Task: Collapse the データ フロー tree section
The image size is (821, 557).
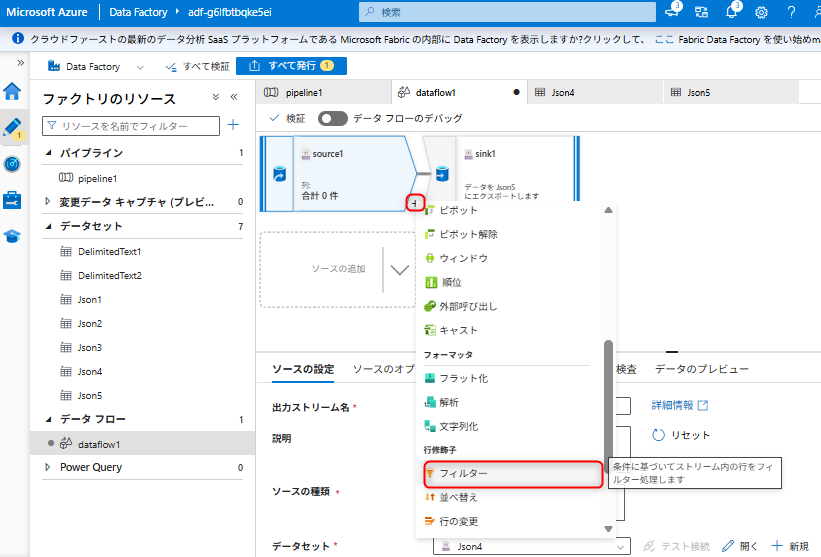Action: click(49, 419)
